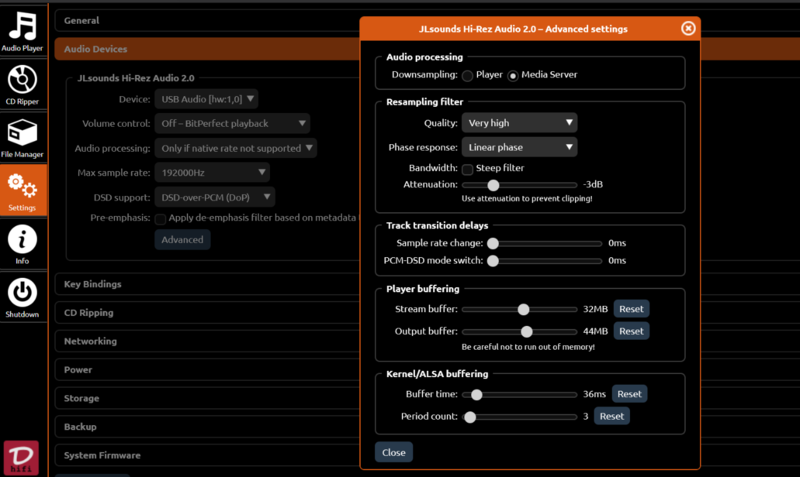Reset the Stream buffer value
800x477 pixels.
tap(631, 309)
